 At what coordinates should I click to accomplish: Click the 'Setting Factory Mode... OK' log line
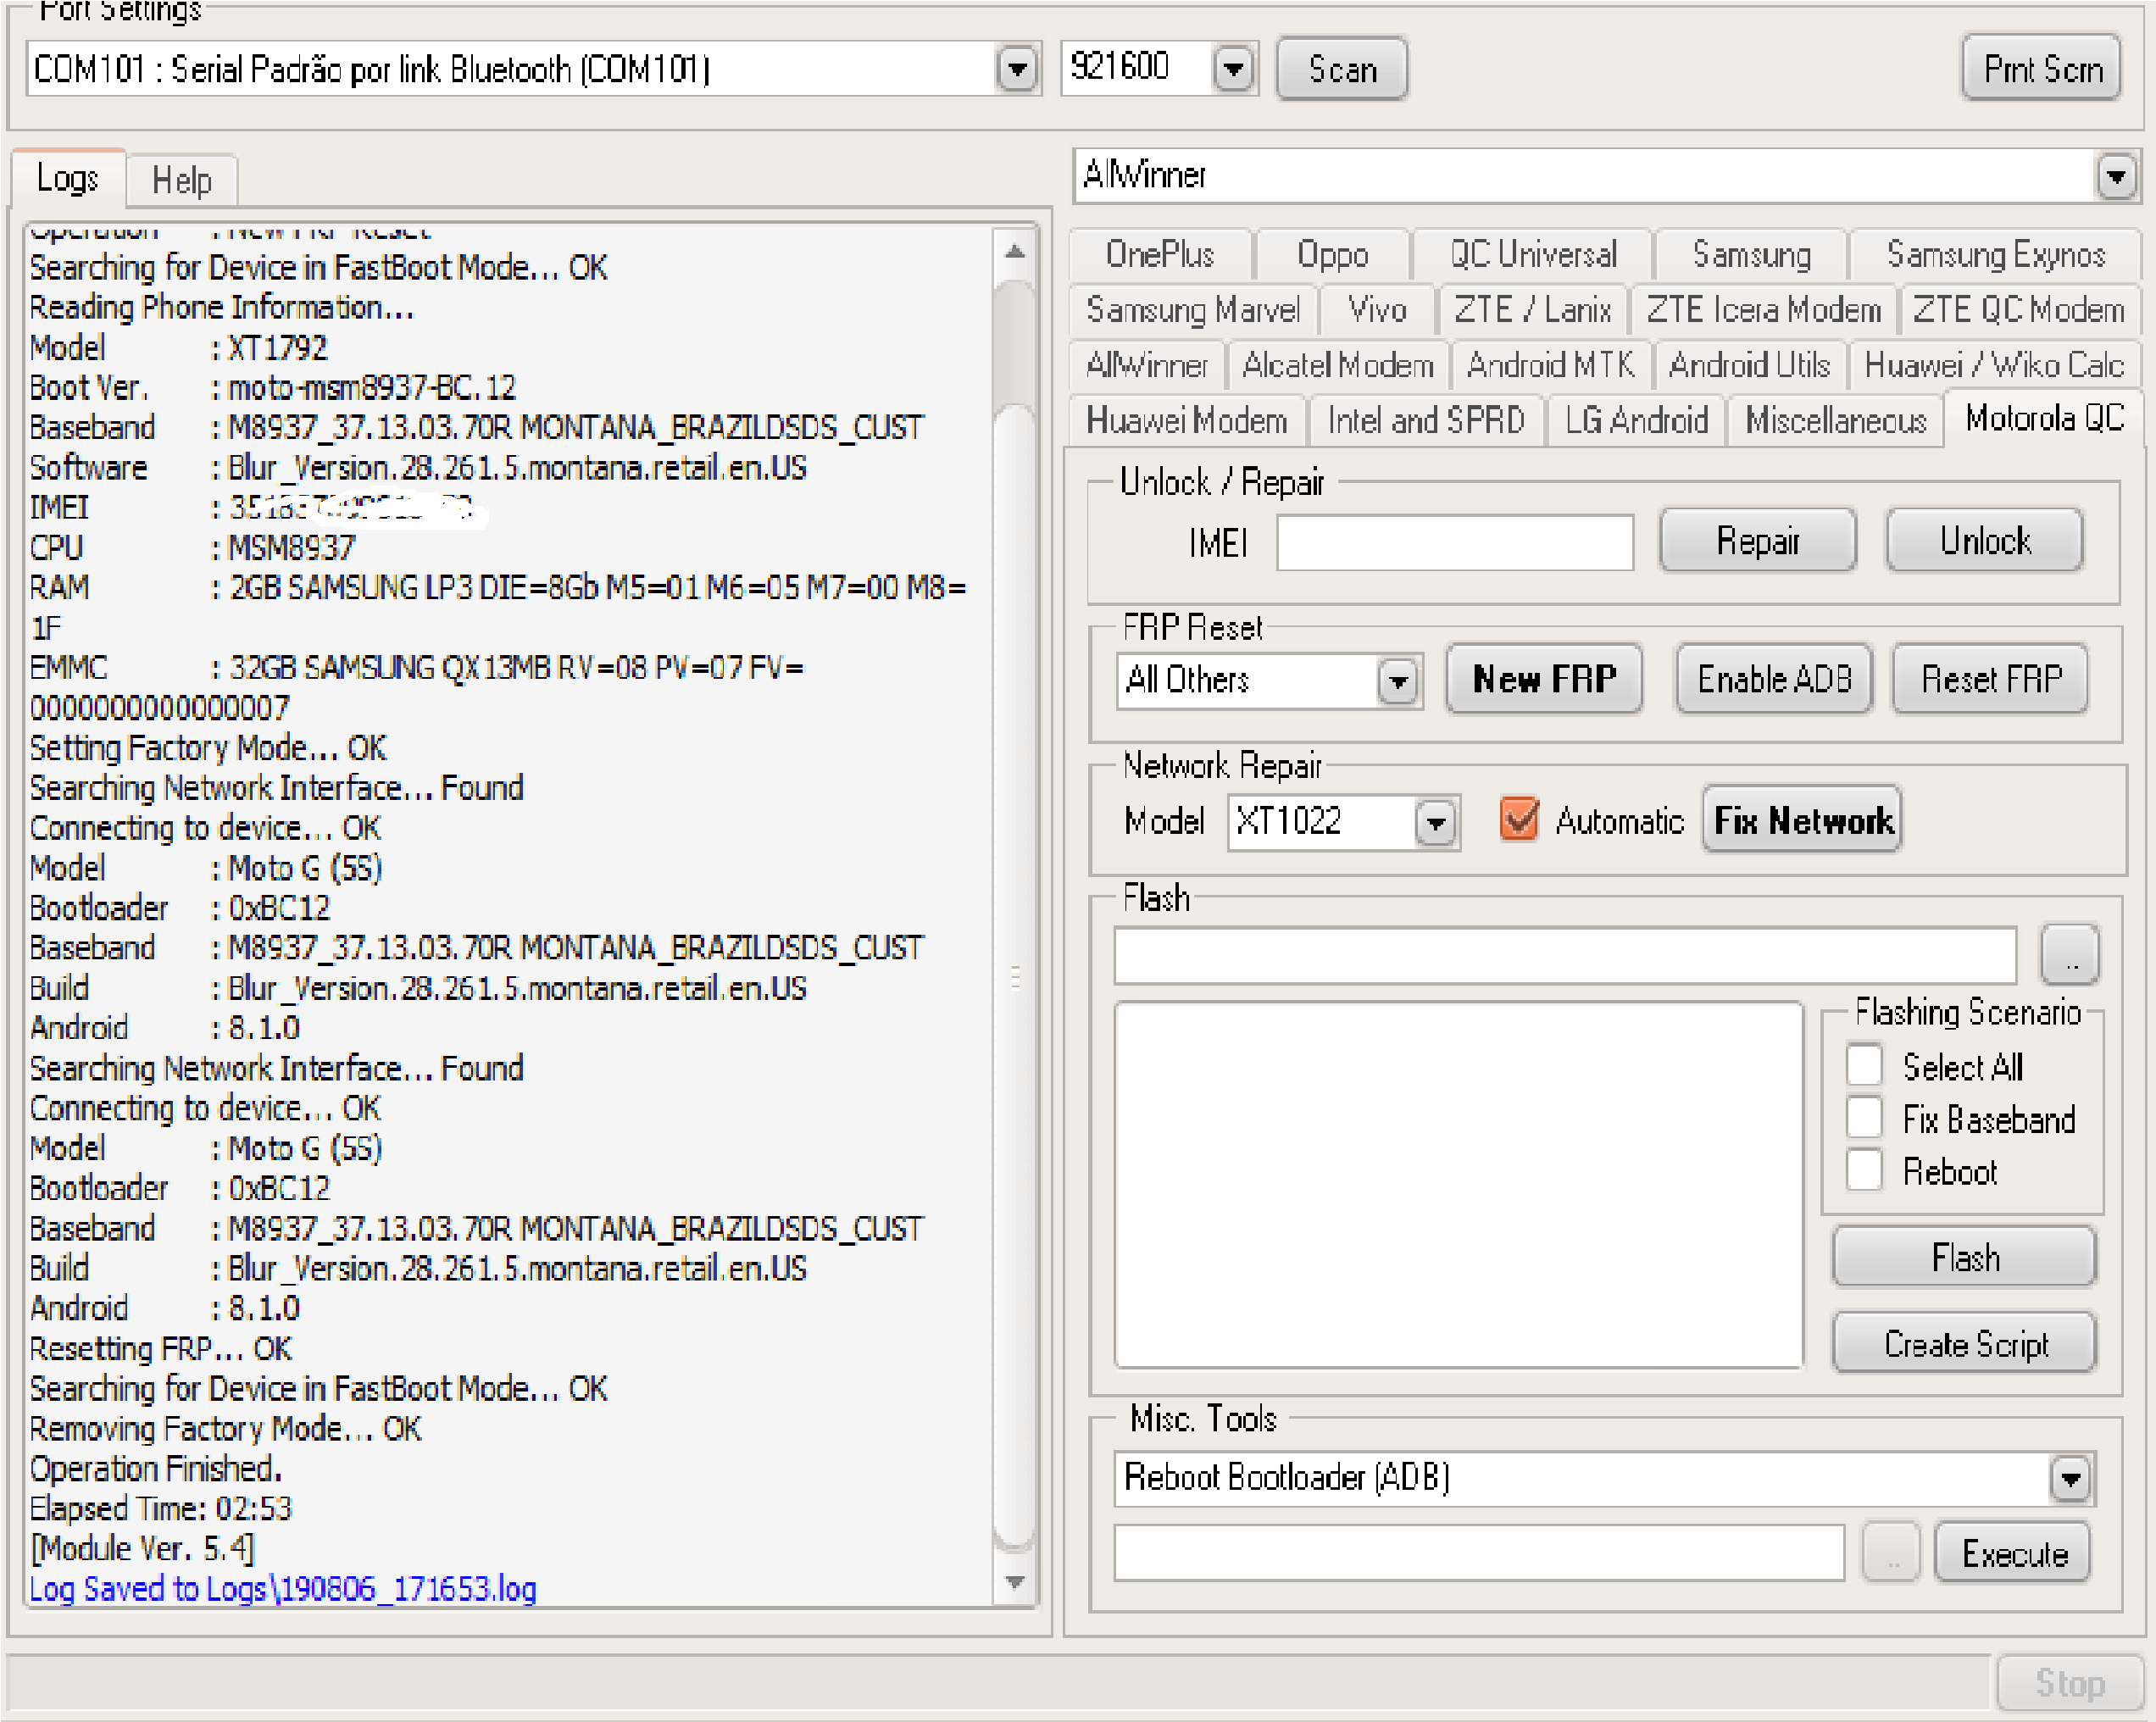pos(208,748)
